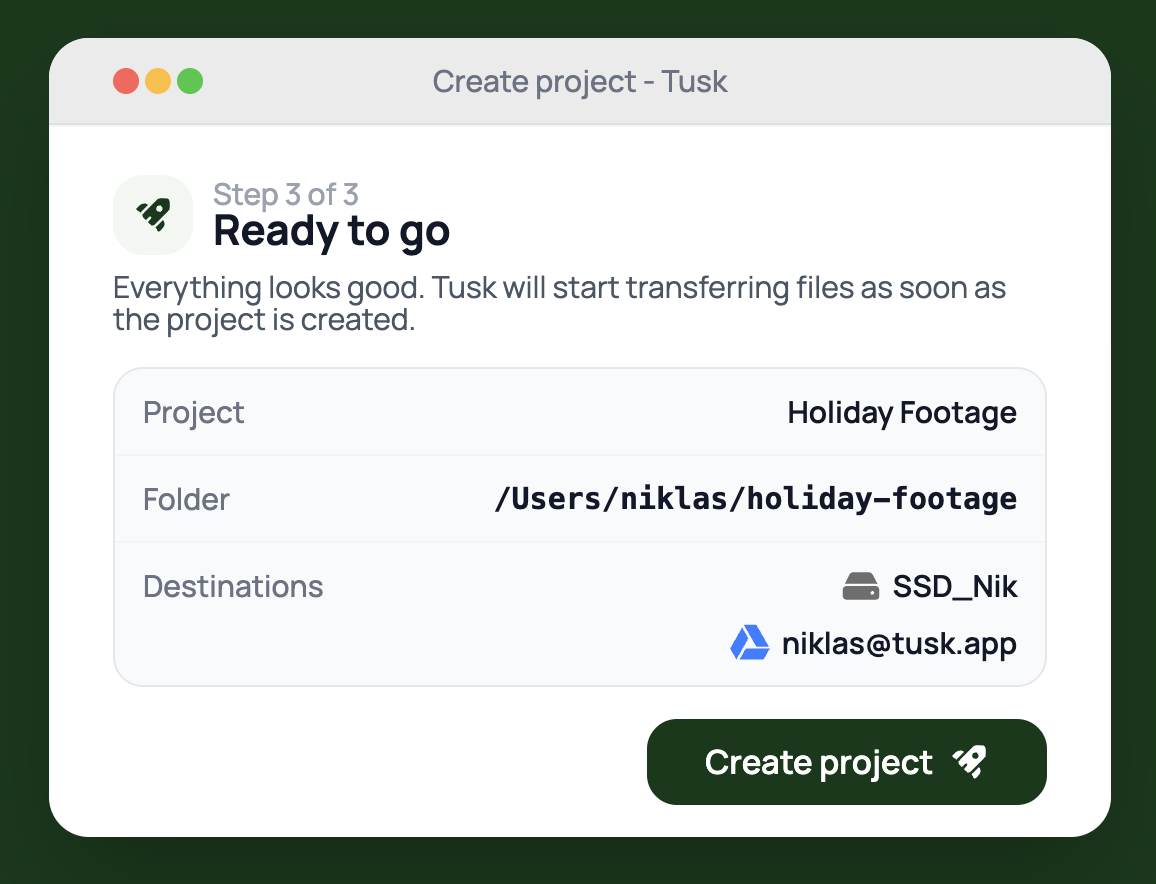1156x884 pixels.
Task: Click the Create project - Tusk window title
Action: (x=579, y=81)
